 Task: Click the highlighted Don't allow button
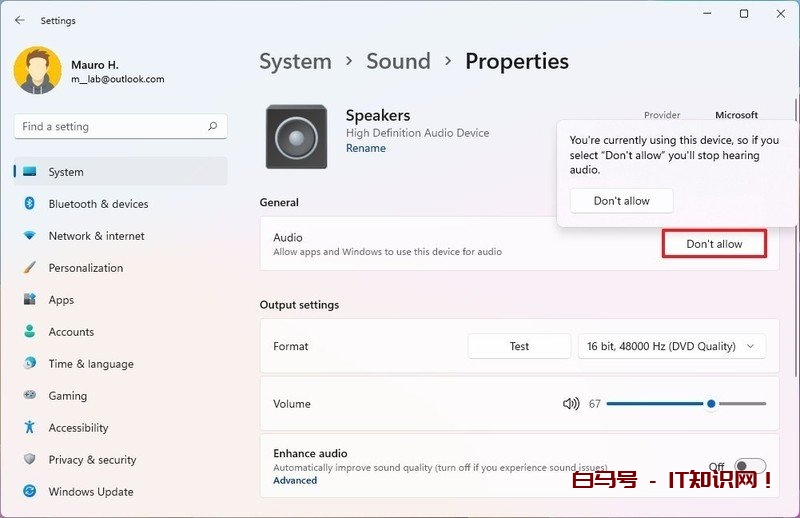click(x=714, y=244)
